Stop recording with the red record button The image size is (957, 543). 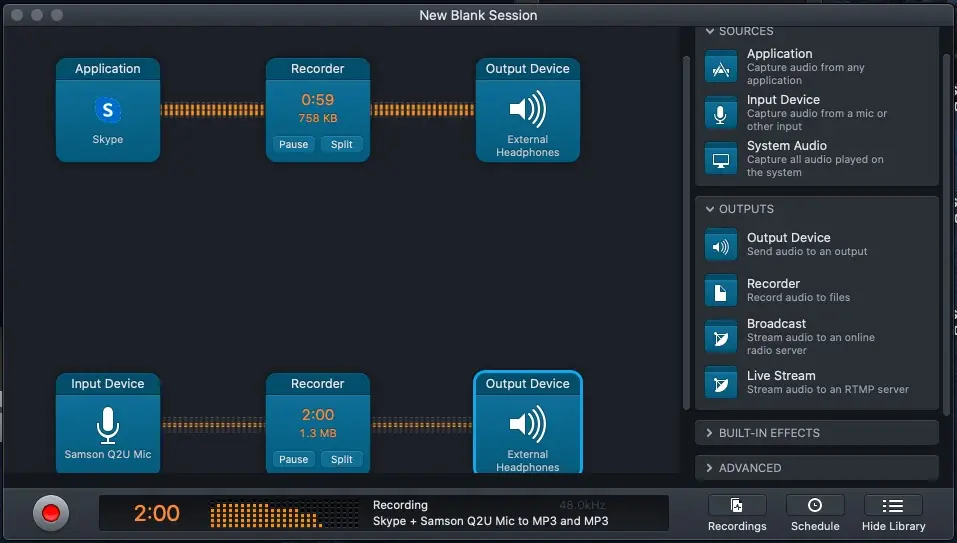pos(50,514)
